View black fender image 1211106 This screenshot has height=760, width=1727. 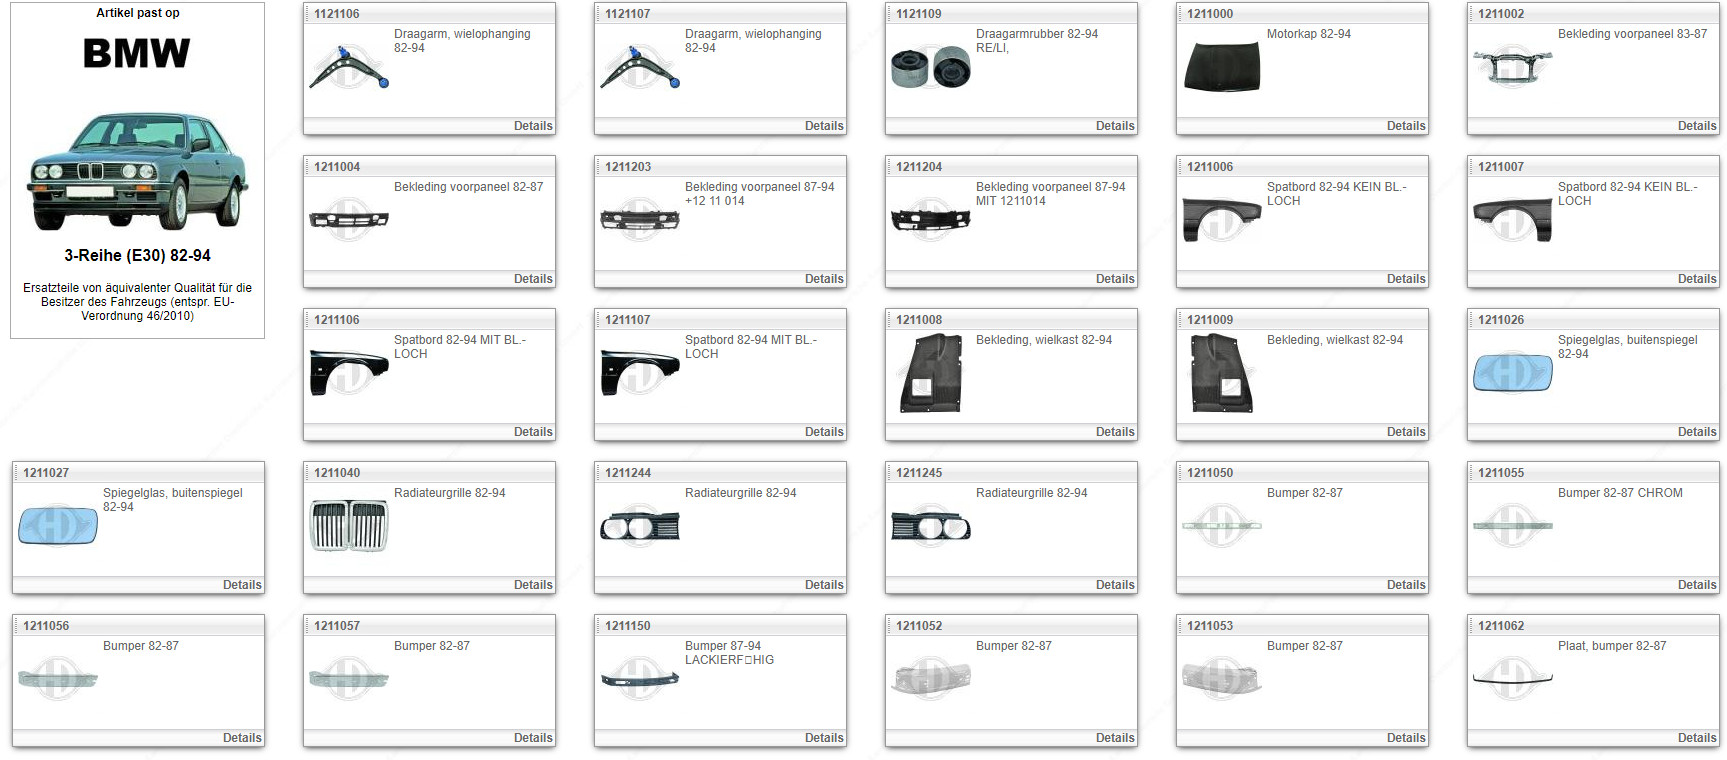click(x=348, y=373)
